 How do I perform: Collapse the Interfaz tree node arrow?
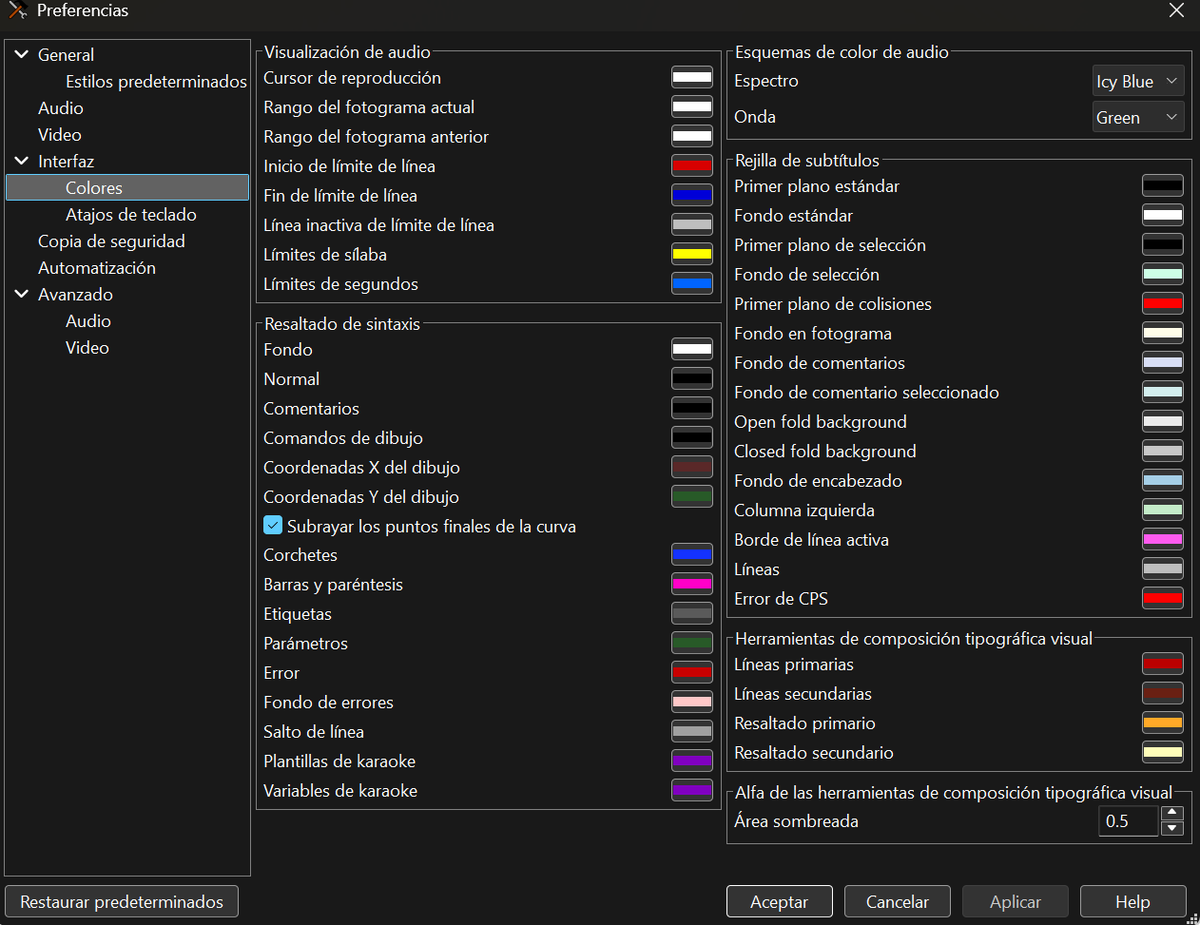coord(22,161)
